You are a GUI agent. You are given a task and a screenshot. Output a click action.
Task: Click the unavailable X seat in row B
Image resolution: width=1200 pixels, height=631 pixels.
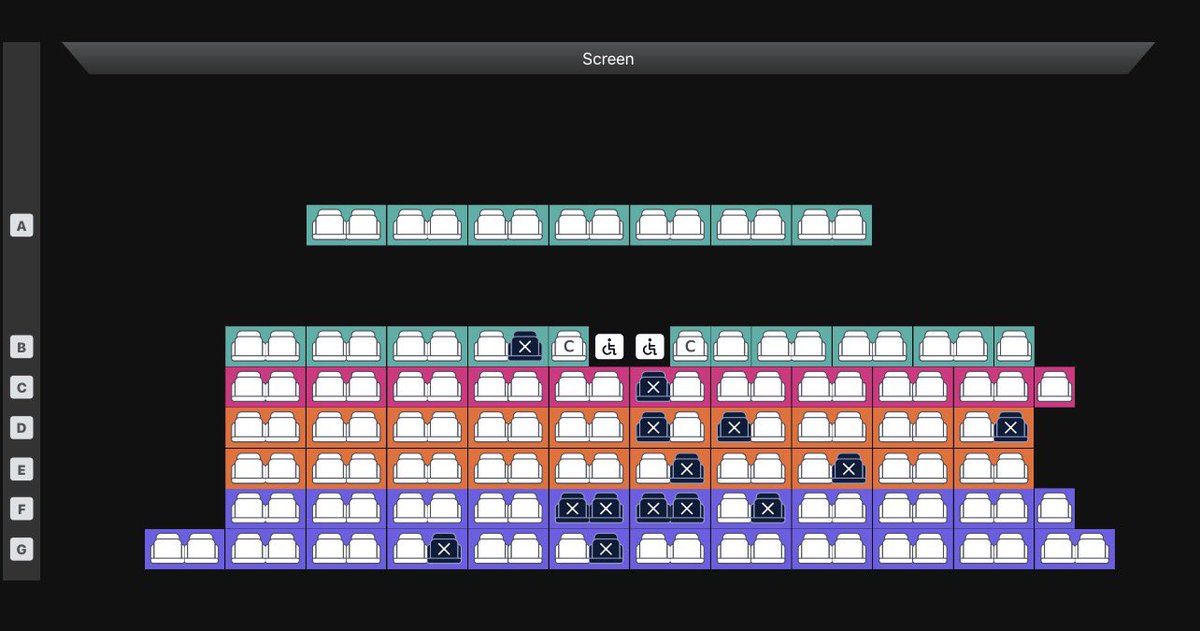(525, 347)
